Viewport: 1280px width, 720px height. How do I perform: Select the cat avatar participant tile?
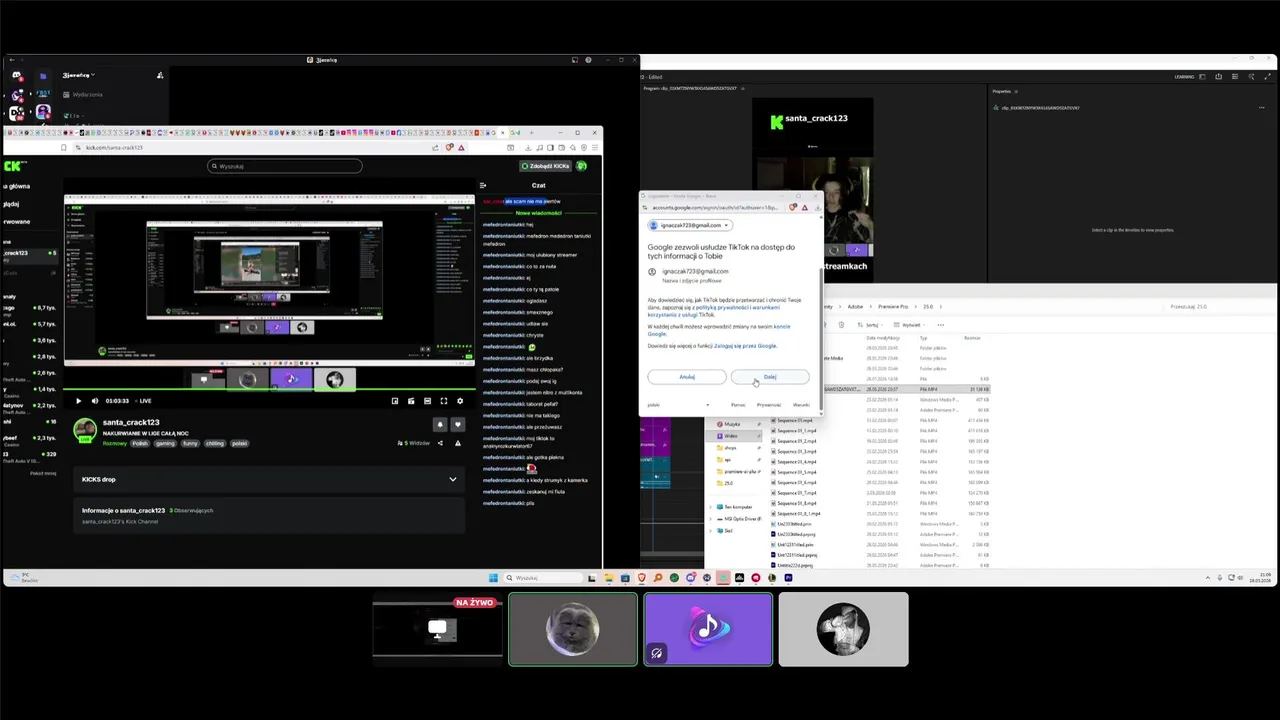573,629
